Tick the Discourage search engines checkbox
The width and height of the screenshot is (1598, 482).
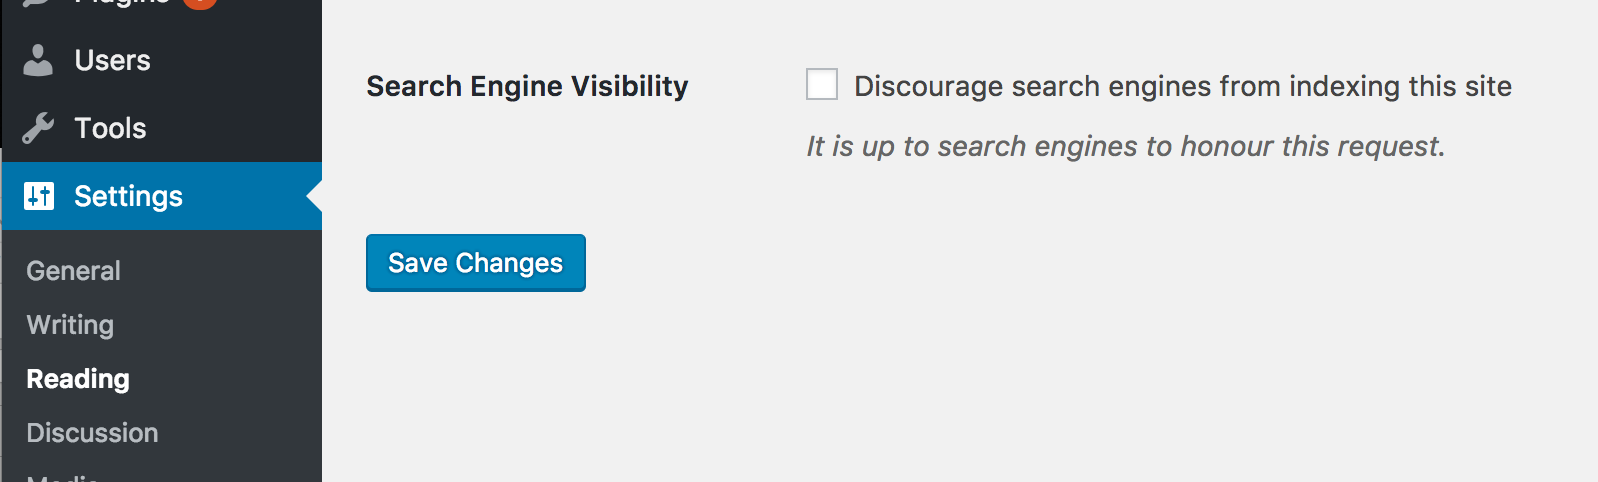pyautogui.click(x=822, y=84)
